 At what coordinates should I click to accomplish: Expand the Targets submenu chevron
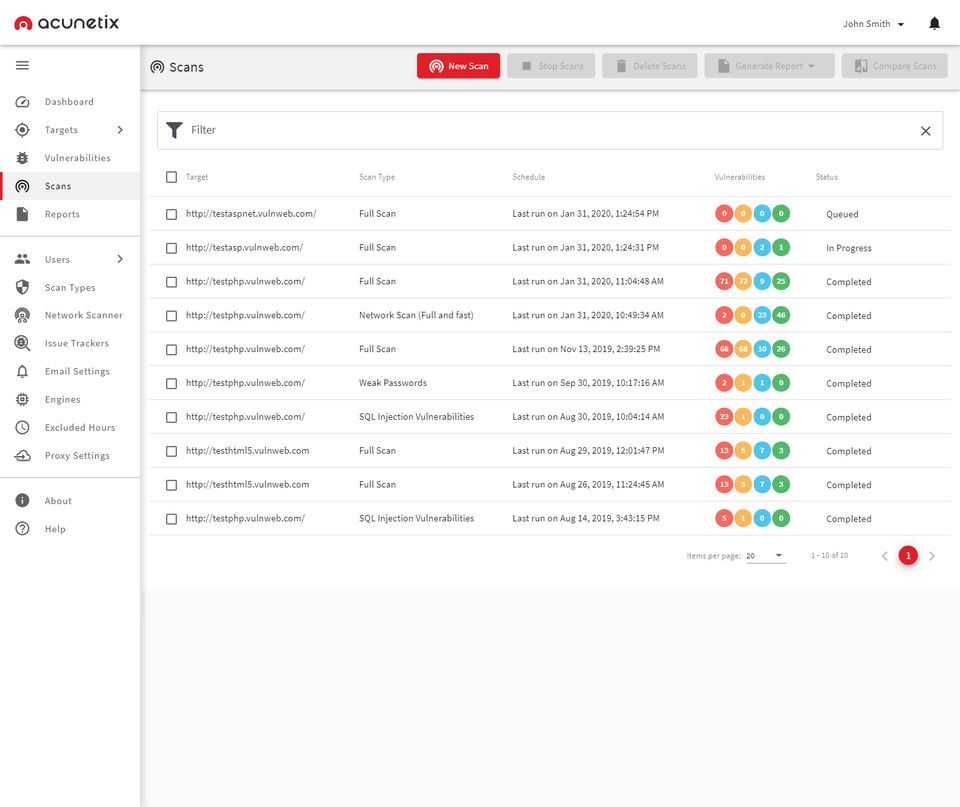coord(120,130)
